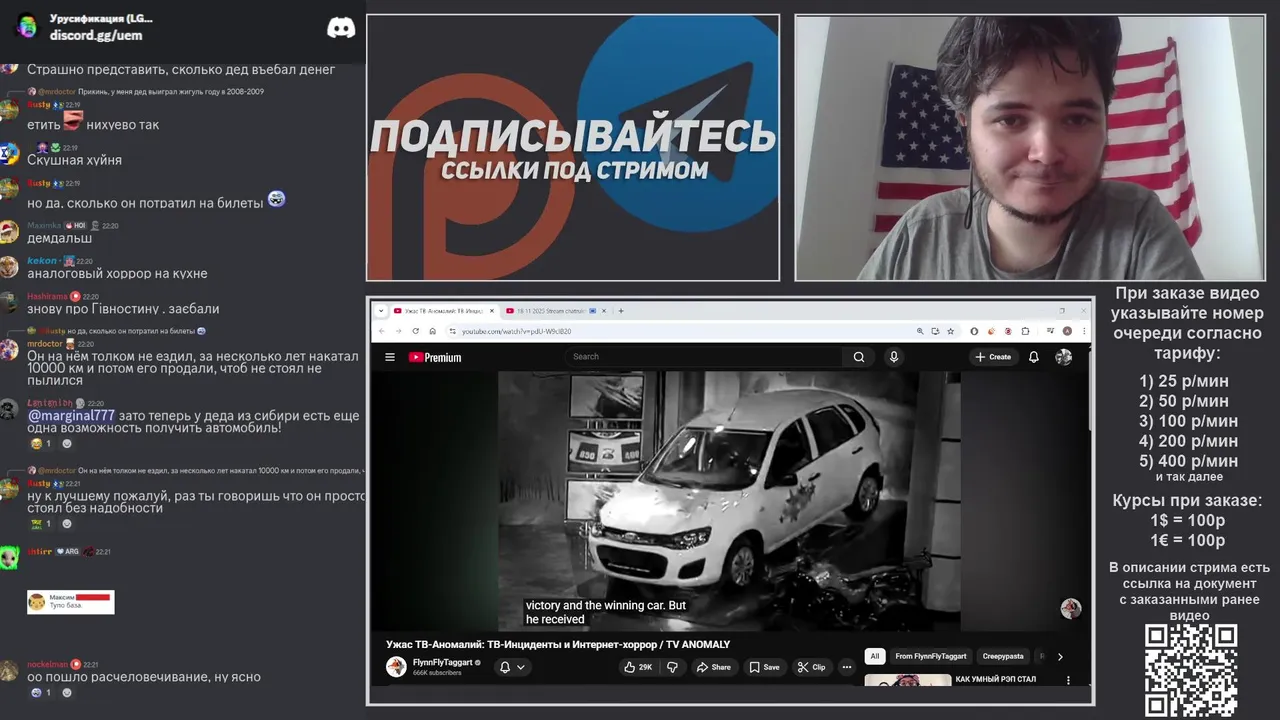Click the site info icon beside the URL
This screenshot has width=1280, height=720.
coord(452,331)
